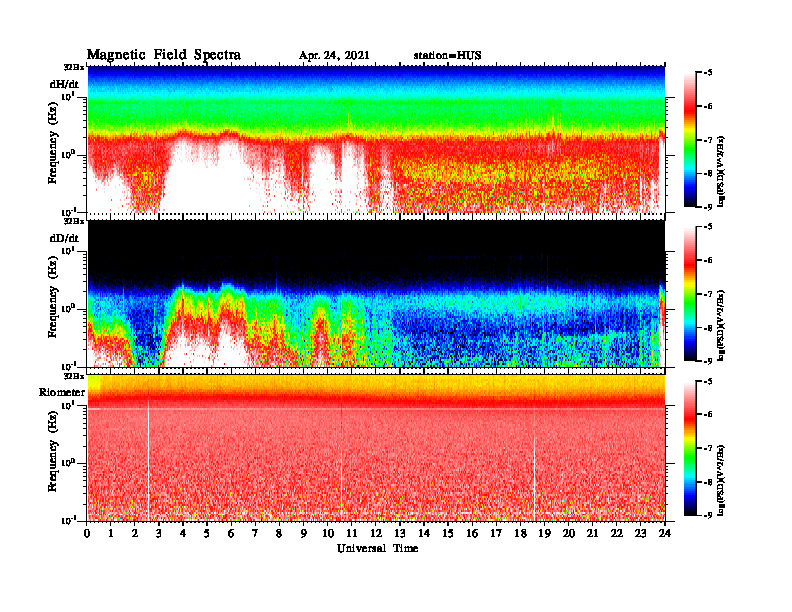This screenshot has height=612, width=792.
Task: Click the hour "24" tick label
Action: click(x=665, y=533)
